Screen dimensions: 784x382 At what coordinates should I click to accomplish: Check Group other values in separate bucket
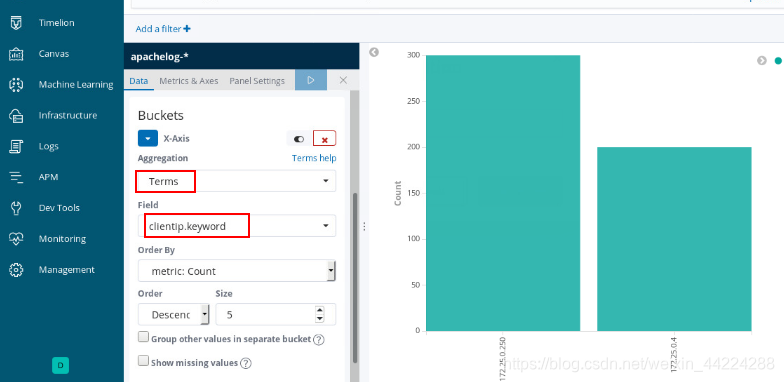click(144, 337)
